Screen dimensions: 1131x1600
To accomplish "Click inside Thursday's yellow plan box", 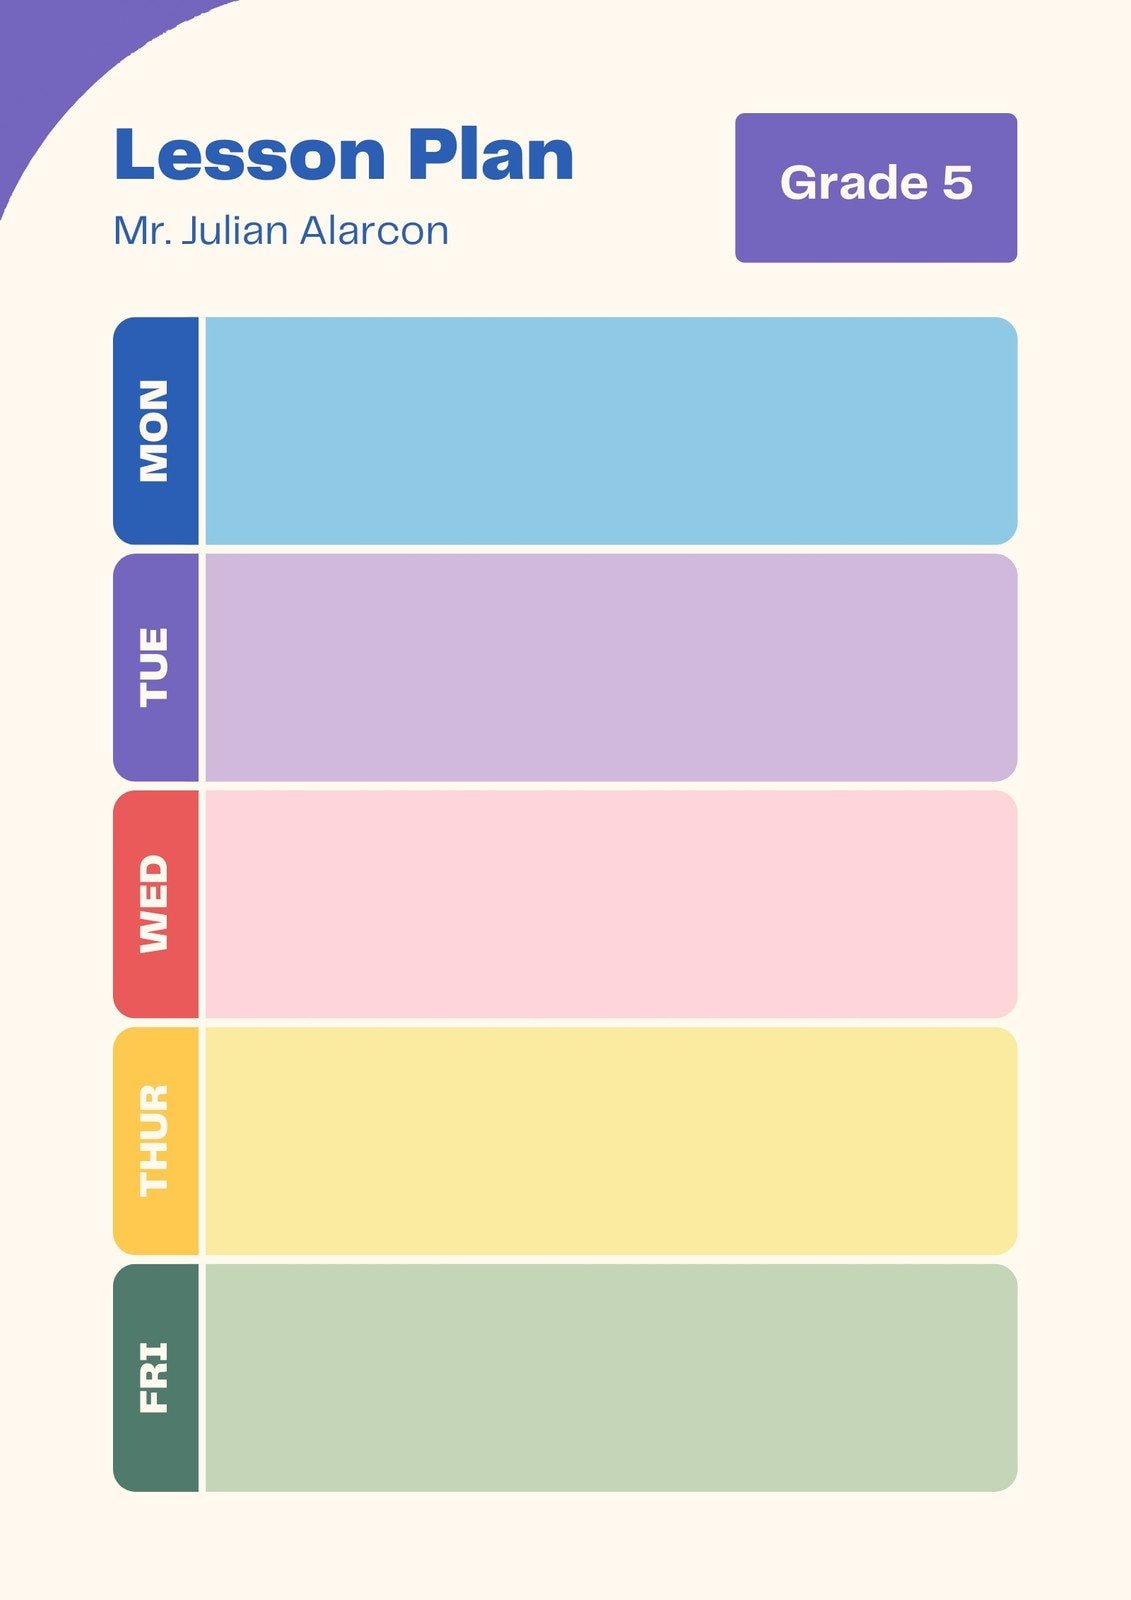I will (x=610, y=1141).
